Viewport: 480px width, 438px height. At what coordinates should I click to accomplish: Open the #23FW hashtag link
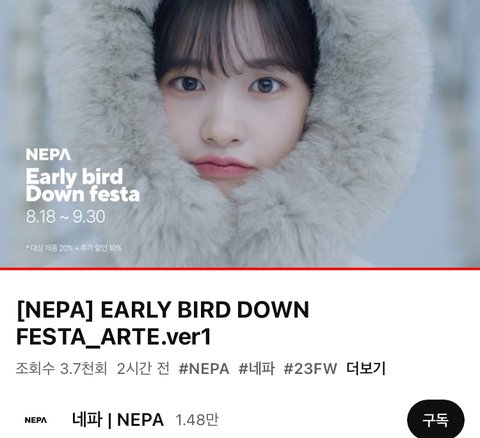310,369
